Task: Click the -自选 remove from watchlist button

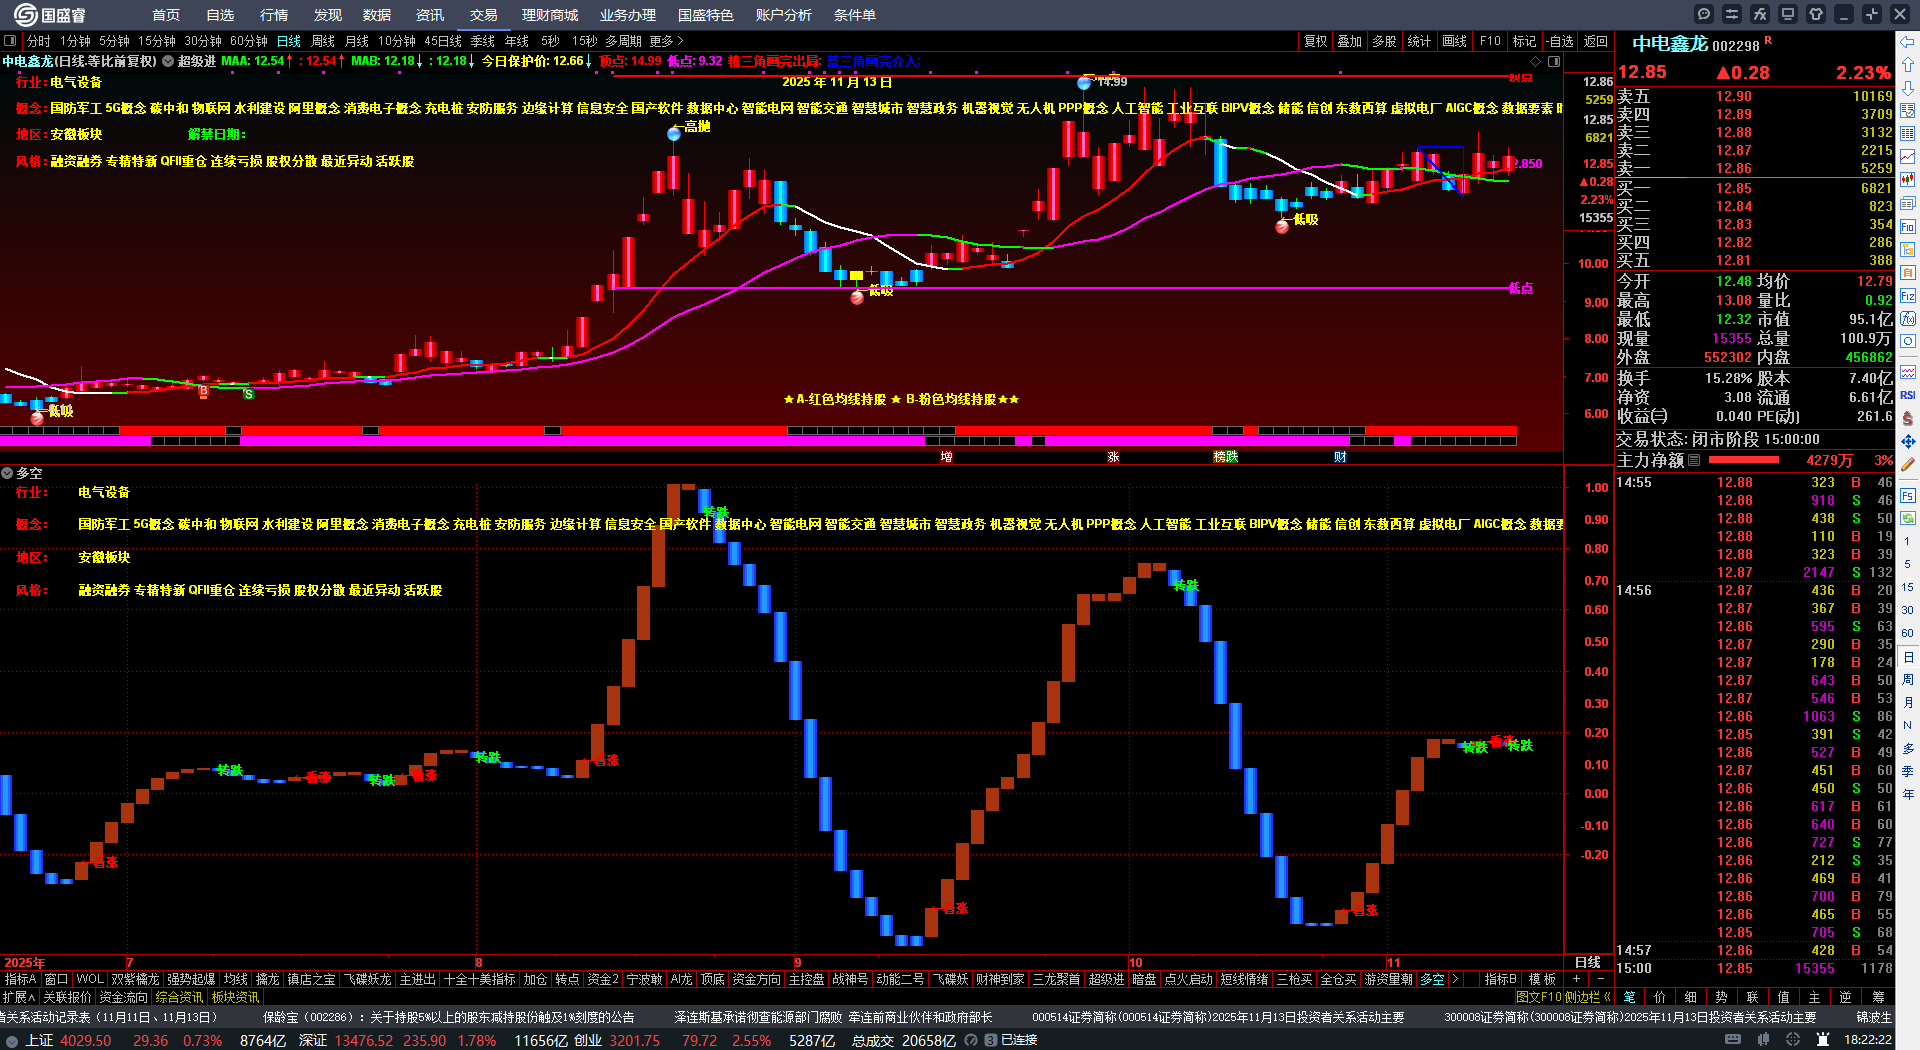Action: (x=1560, y=41)
